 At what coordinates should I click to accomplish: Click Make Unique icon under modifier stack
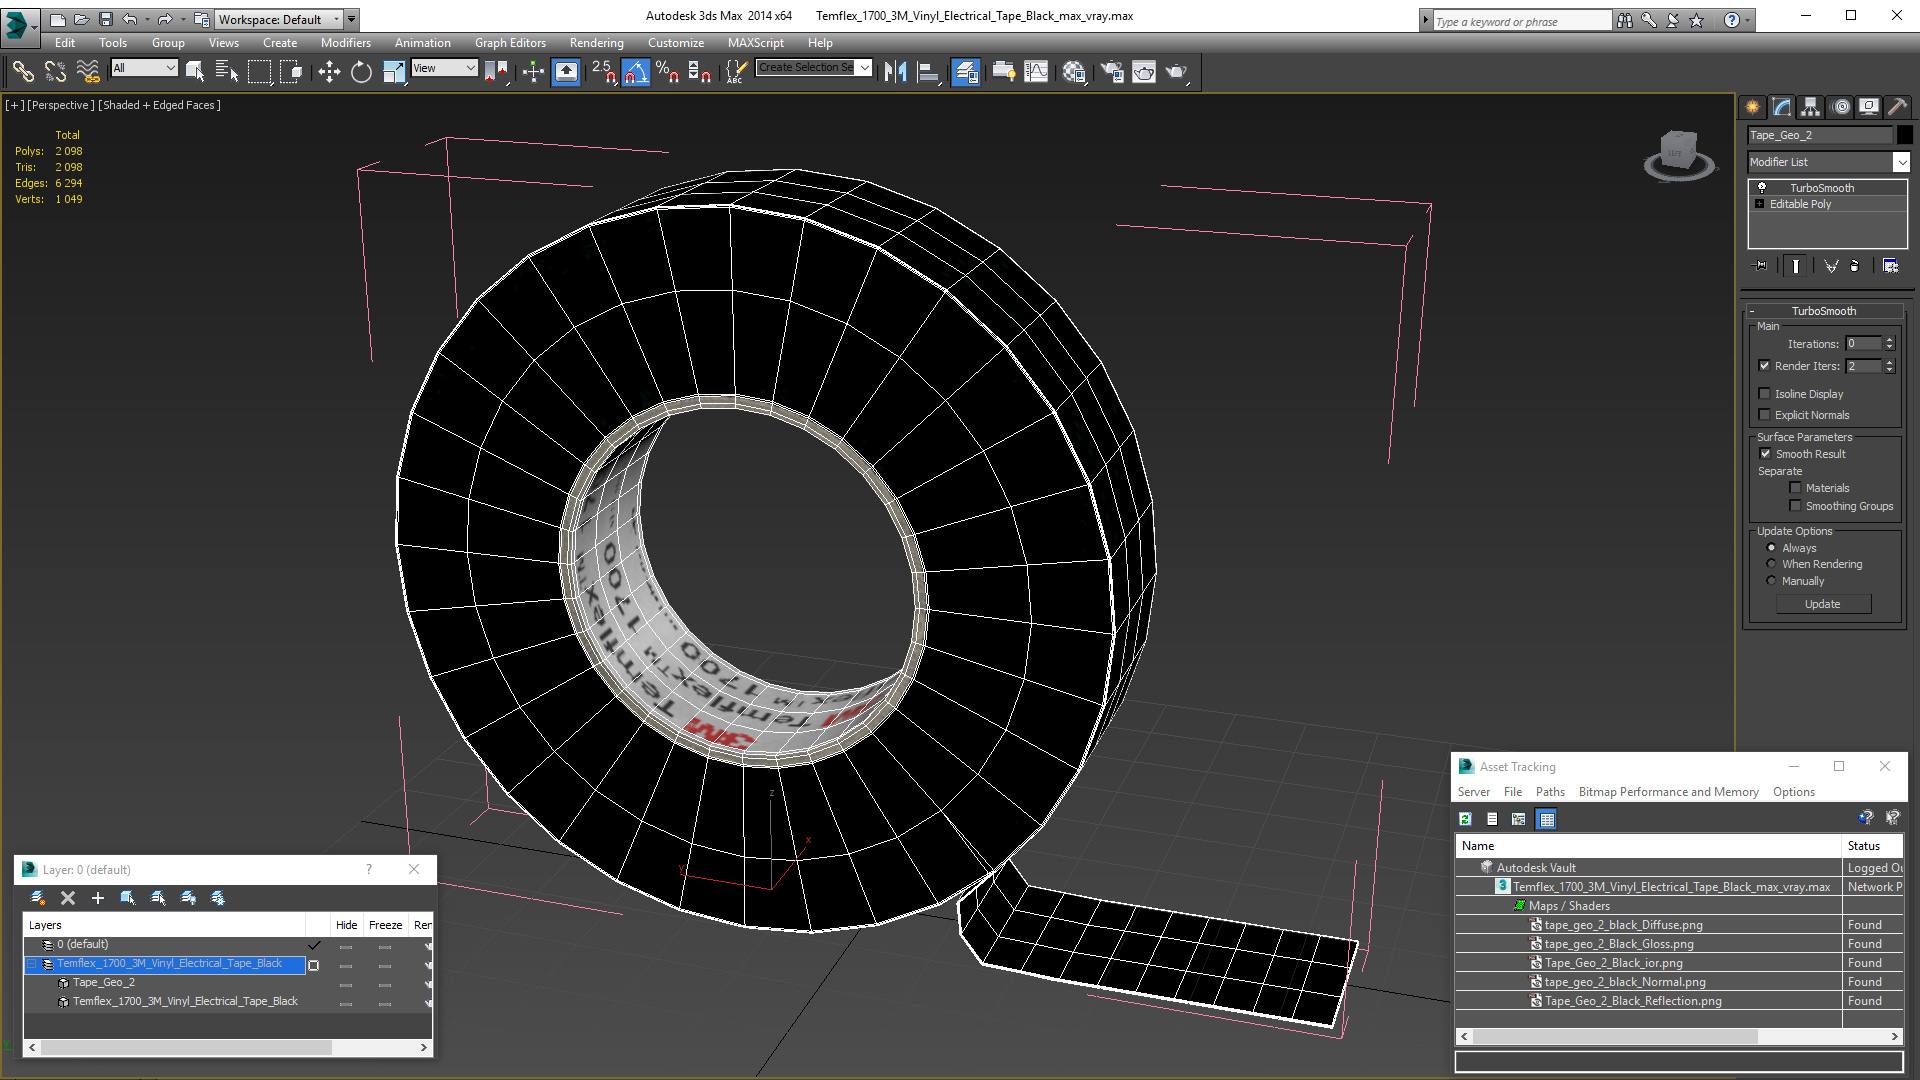coord(1831,266)
